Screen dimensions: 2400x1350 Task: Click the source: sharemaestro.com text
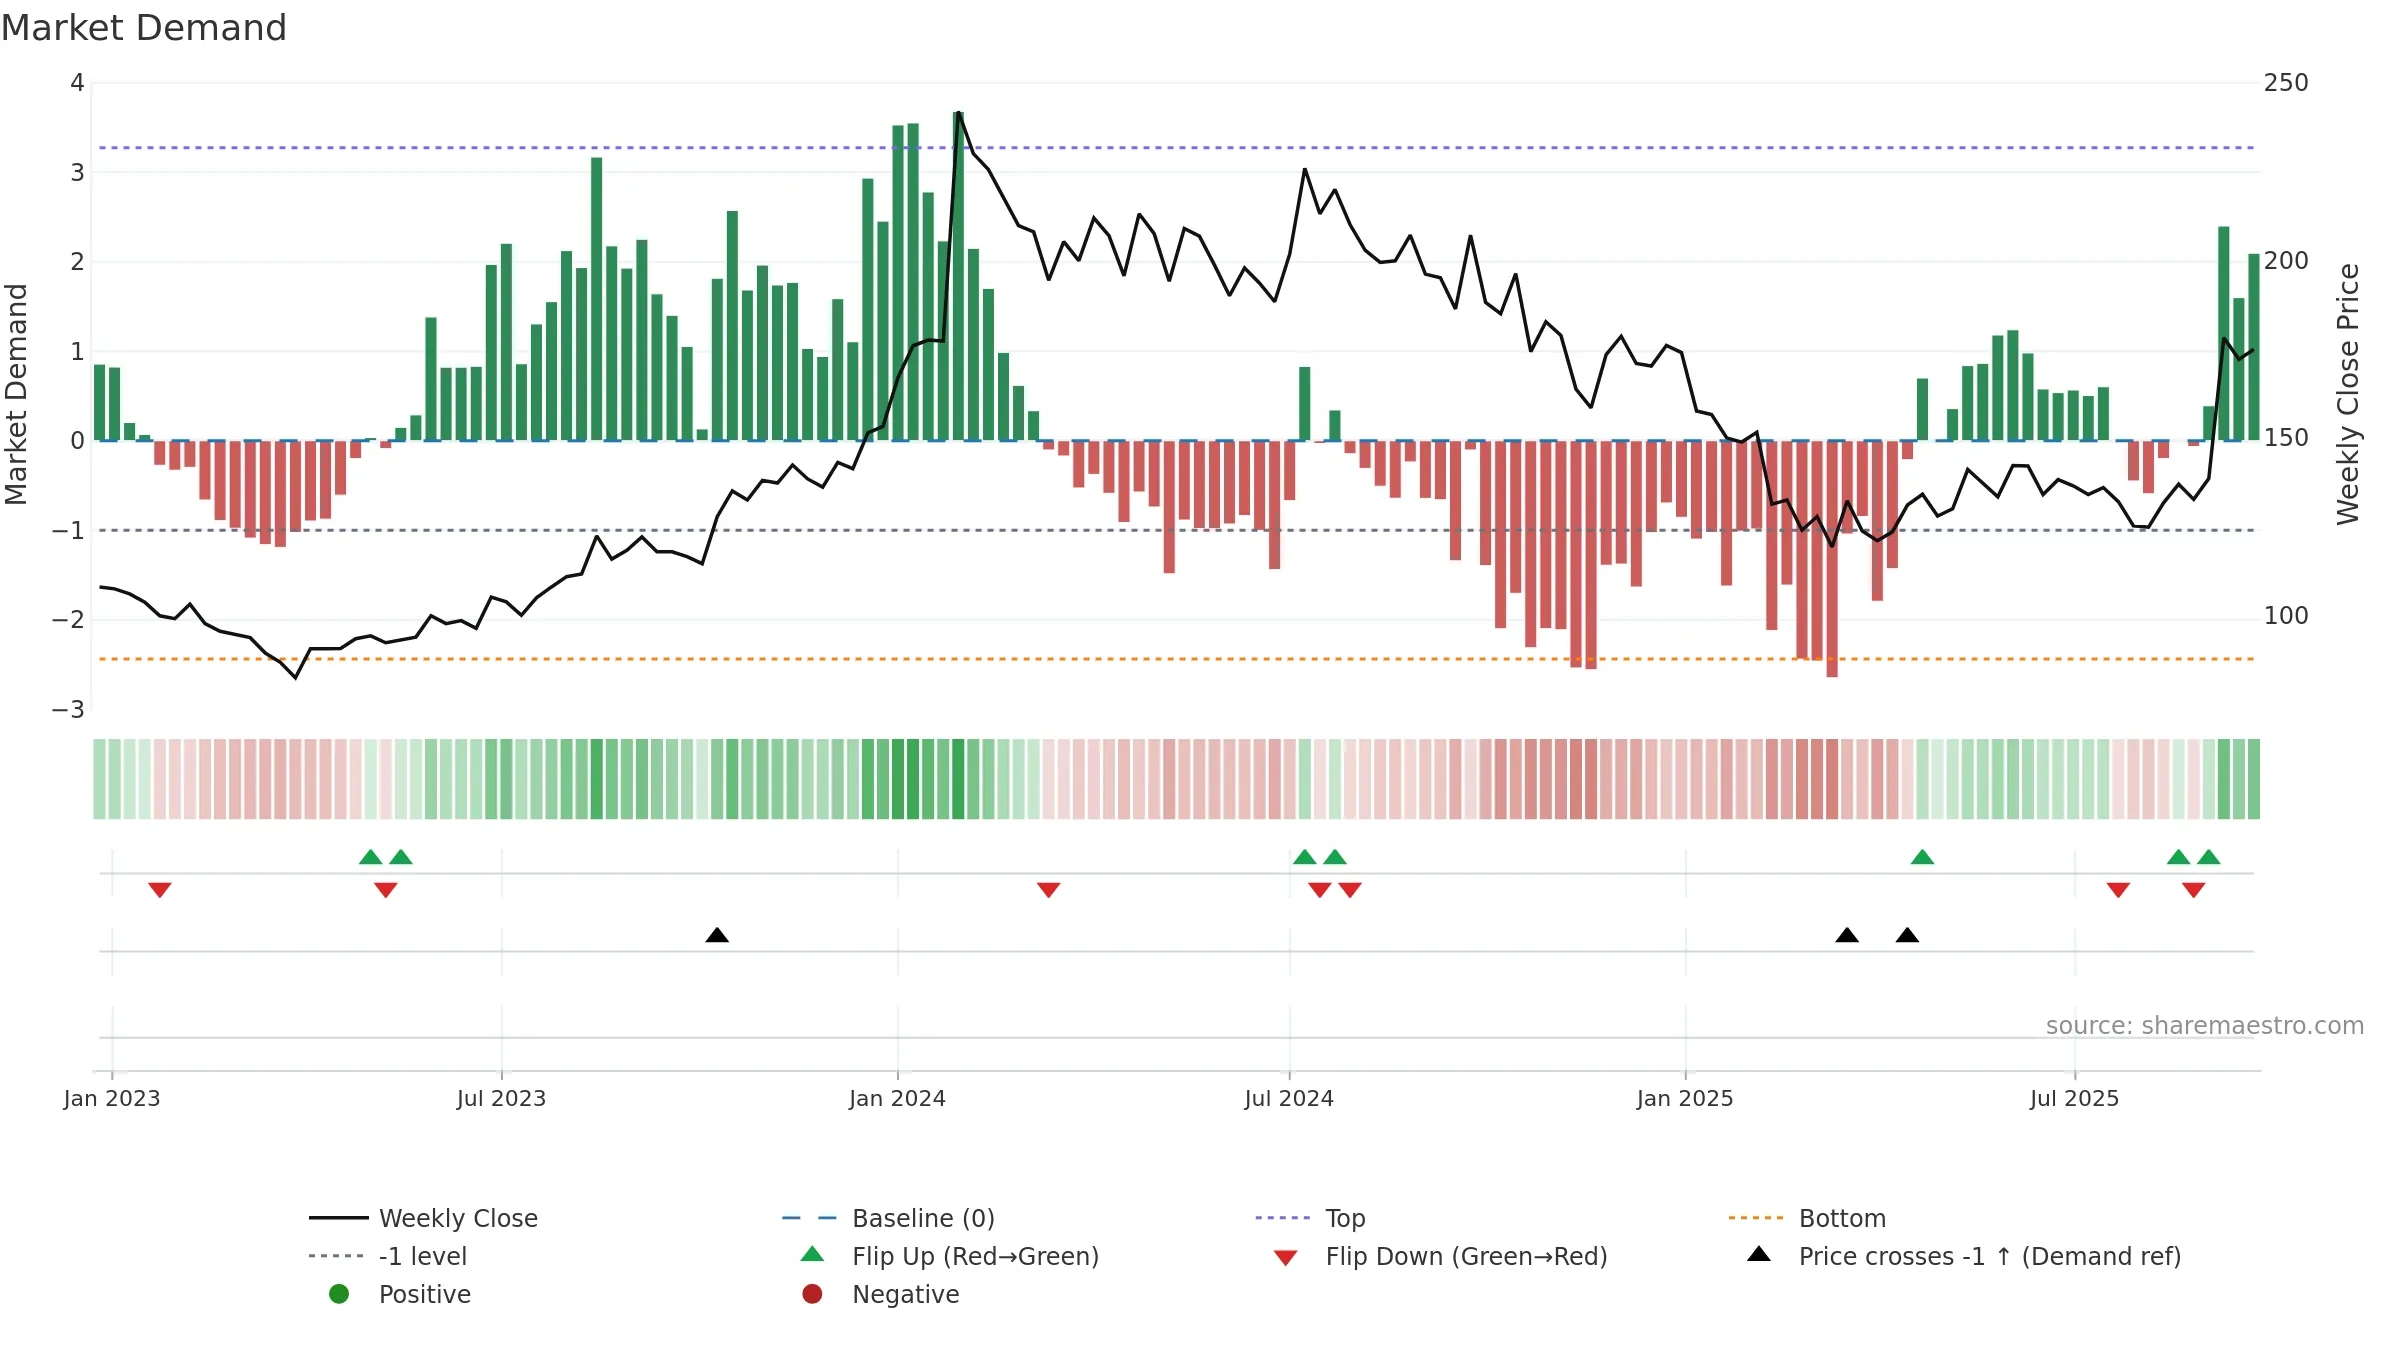point(2205,1025)
